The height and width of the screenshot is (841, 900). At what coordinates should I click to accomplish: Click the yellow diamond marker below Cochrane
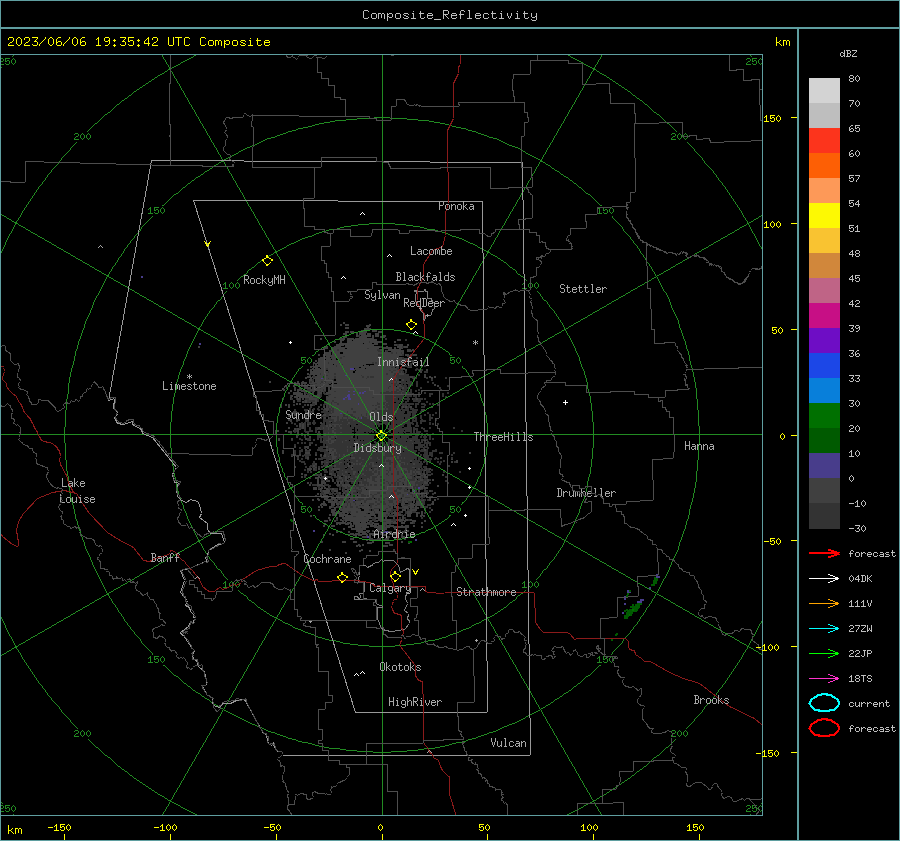tap(343, 578)
